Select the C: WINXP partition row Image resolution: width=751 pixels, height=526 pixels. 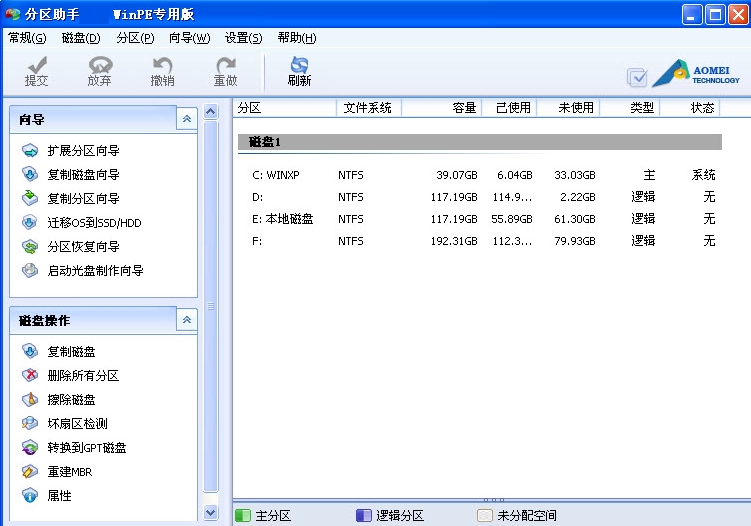pos(277,175)
